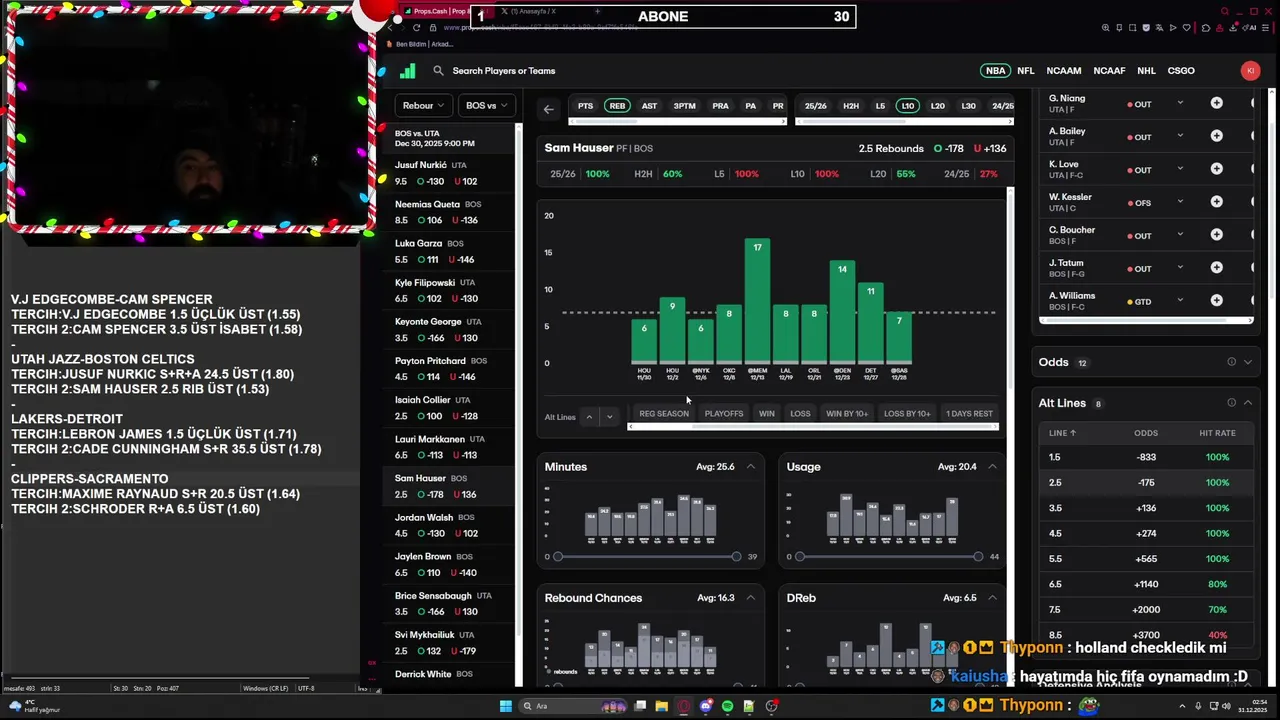Collapse the Usage chart panel
Image resolution: width=1280 pixels, height=720 pixels.
click(x=992, y=467)
